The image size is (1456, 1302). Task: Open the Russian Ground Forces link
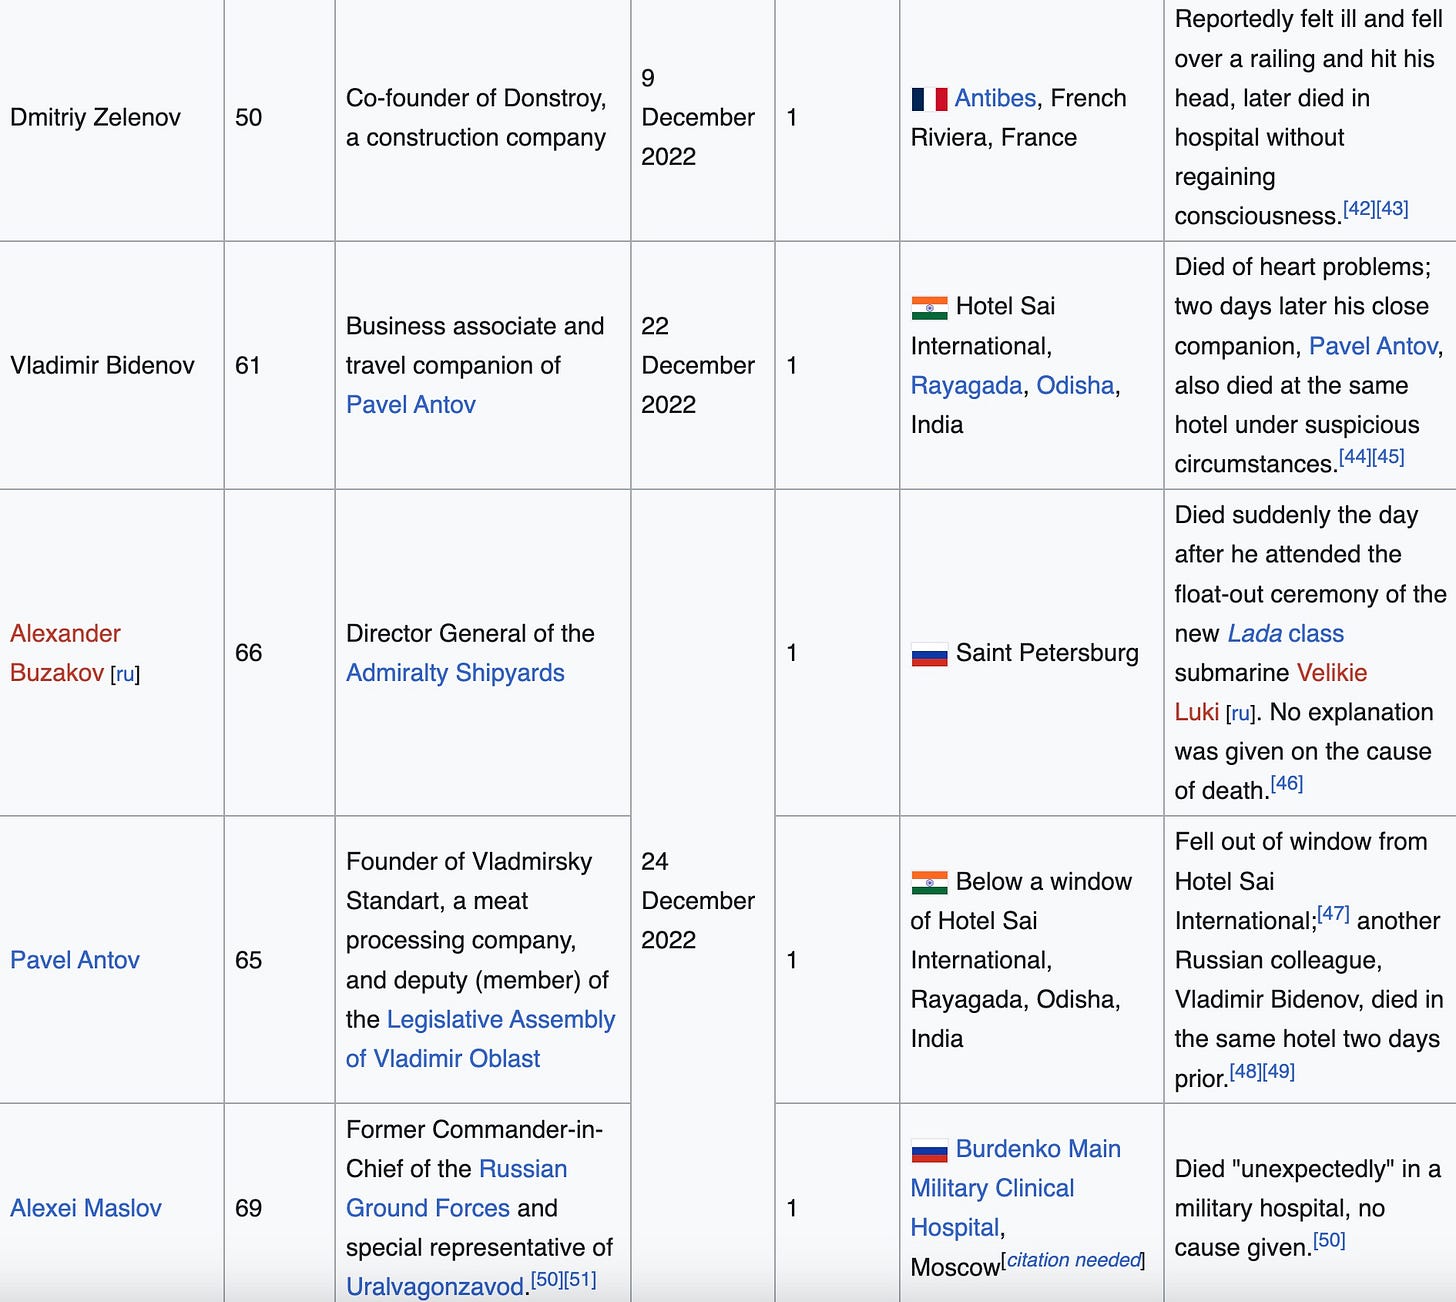pyautogui.click(x=456, y=1188)
